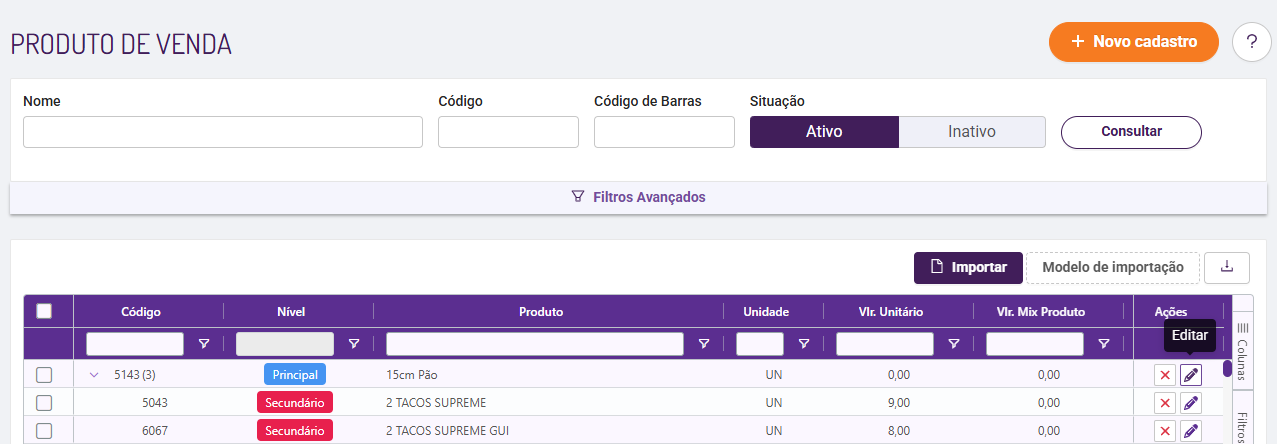Image resolution: width=1277 pixels, height=444 pixels.
Task: Delete product with code 5043
Action: pos(1164,403)
